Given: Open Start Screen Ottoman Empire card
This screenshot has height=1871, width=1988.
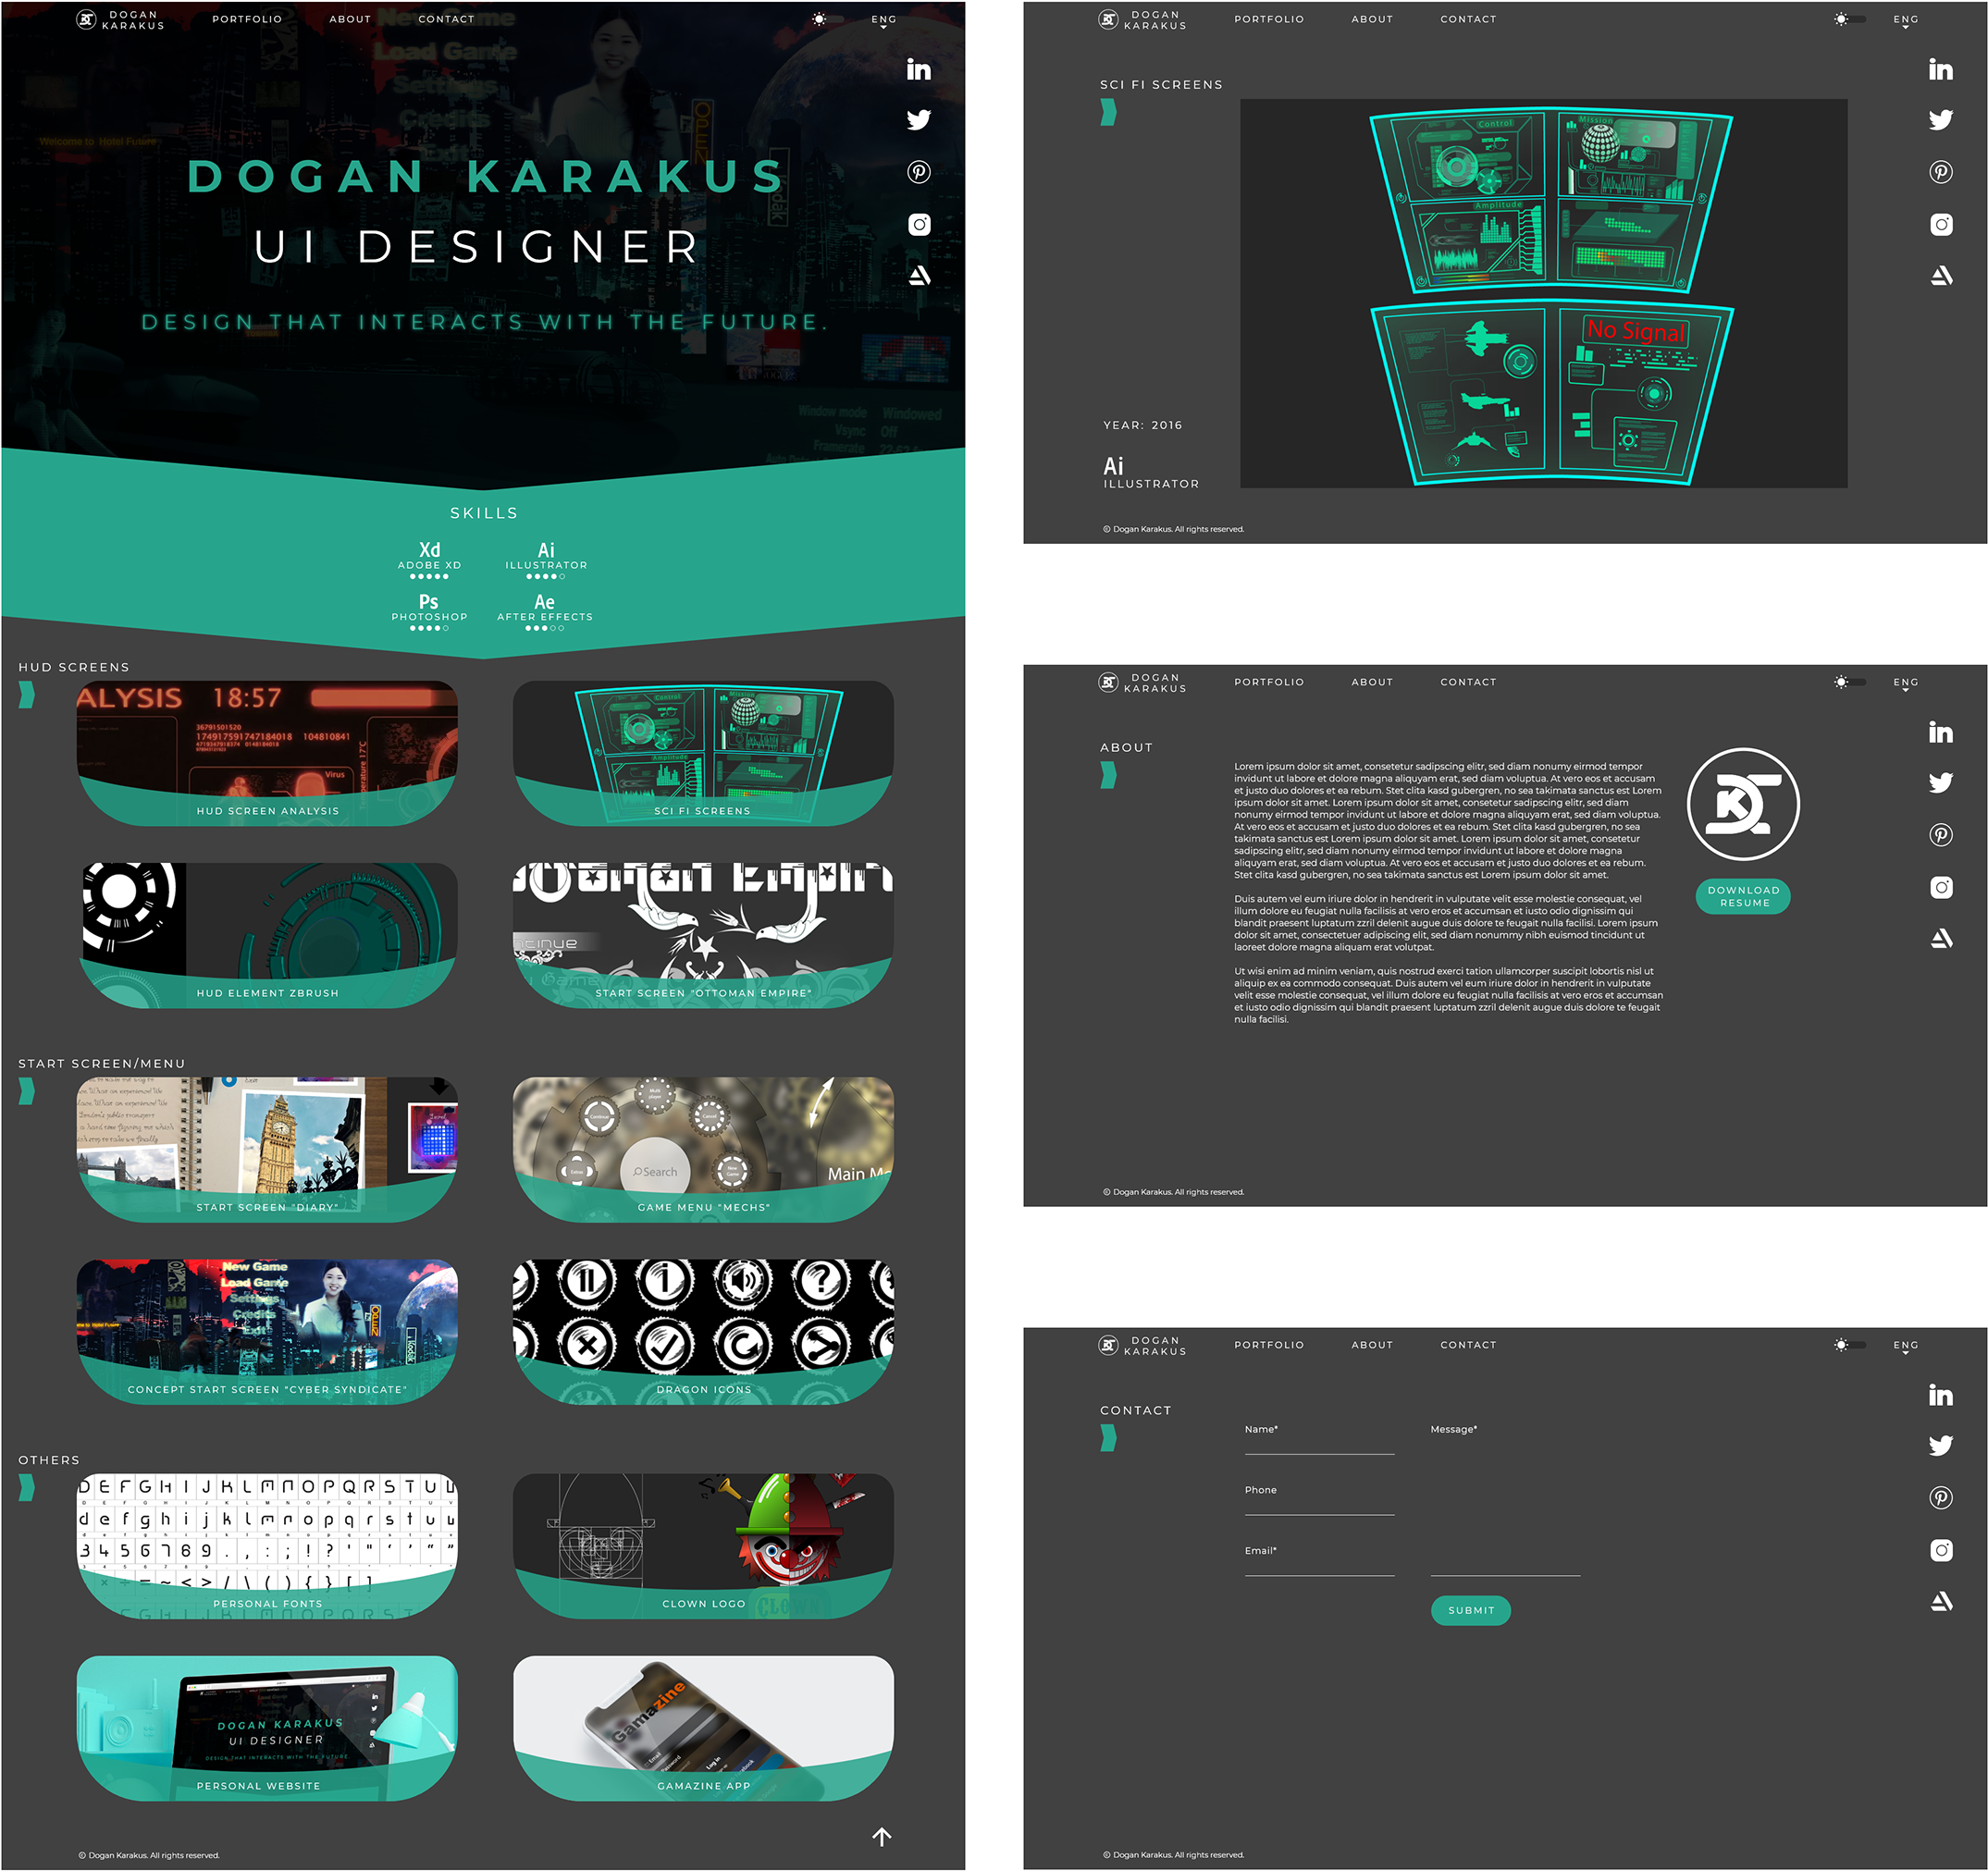Looking at the screenshot, I should 703,935.
